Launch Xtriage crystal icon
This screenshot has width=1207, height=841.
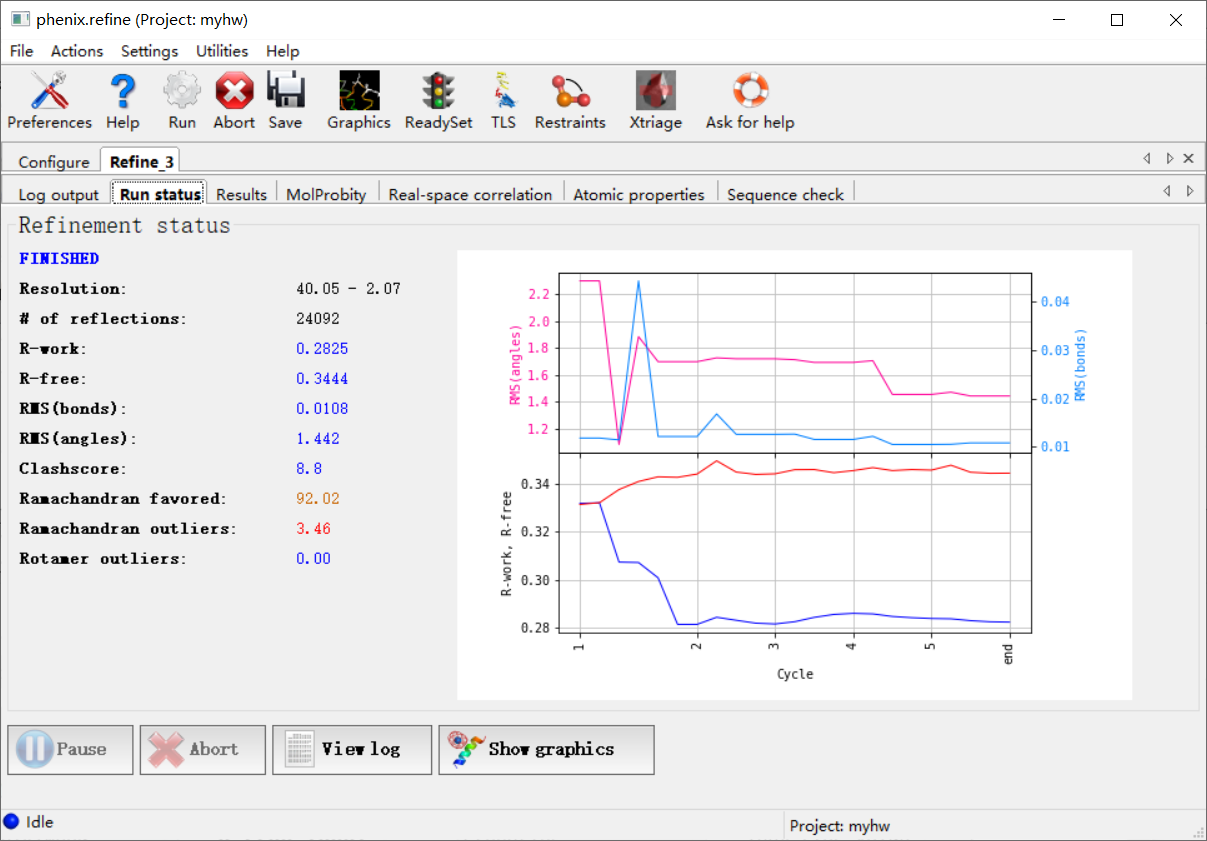click(655, 91)
